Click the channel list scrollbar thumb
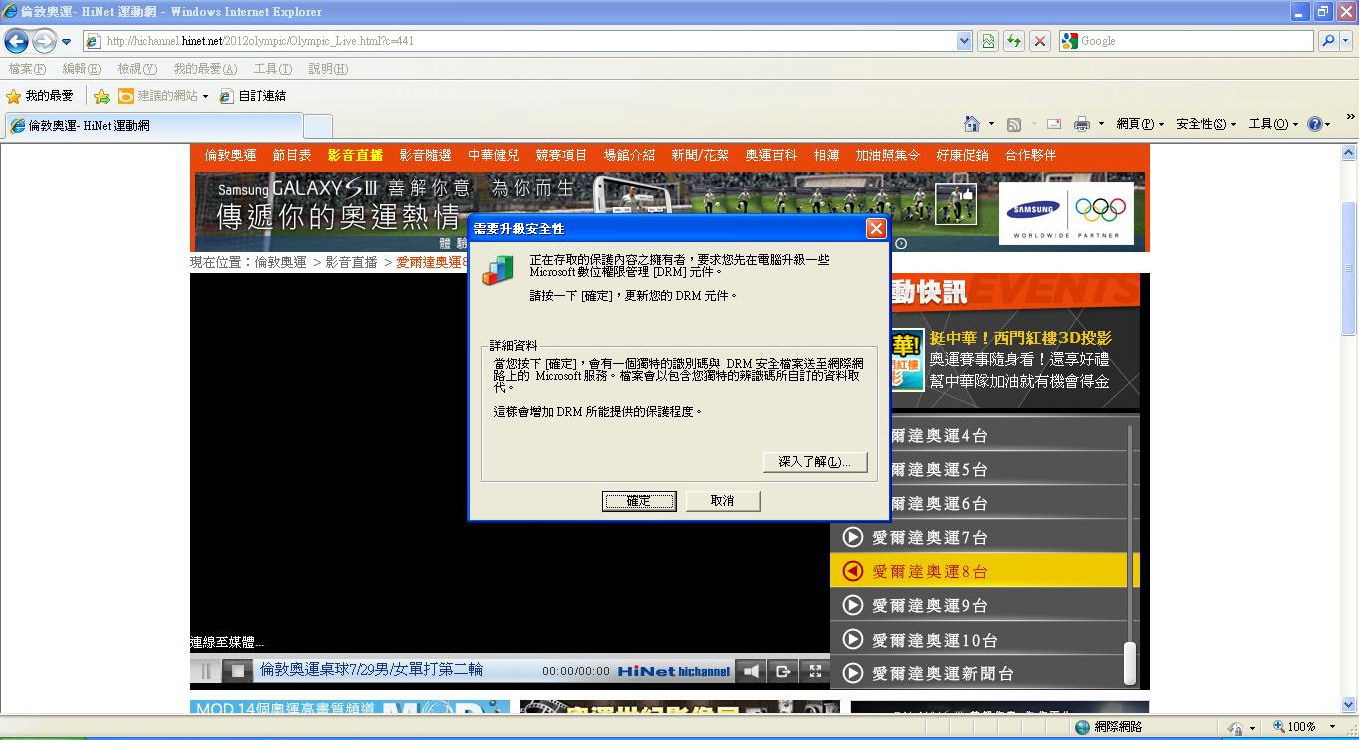The image size is (1359, 740). point(1130,663)
